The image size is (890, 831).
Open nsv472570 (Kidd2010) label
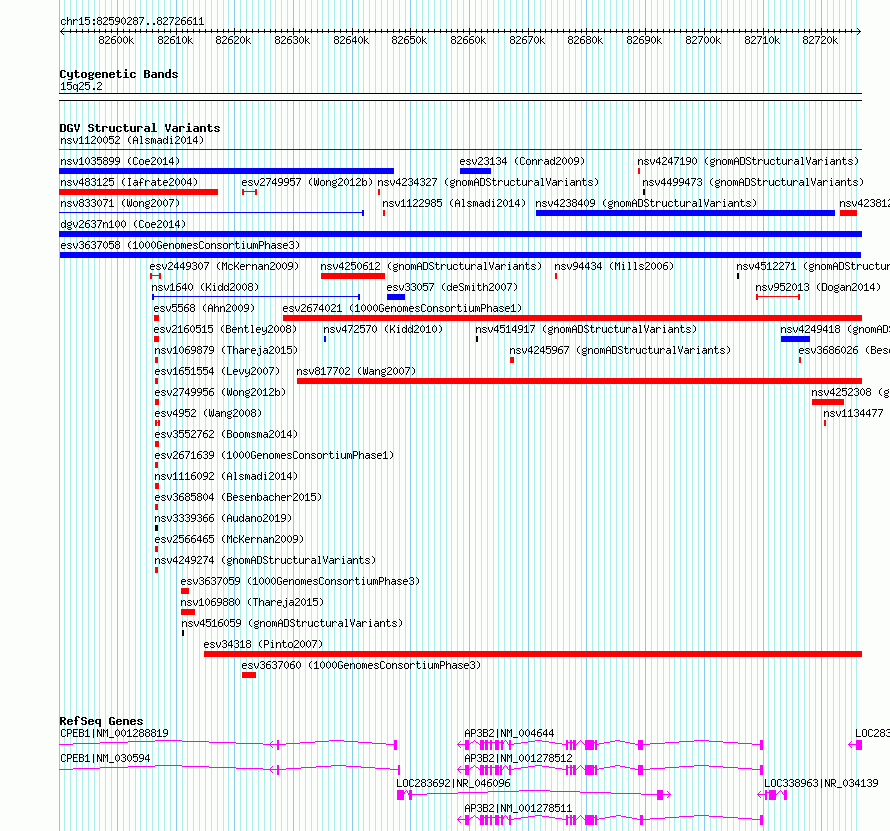coord(383,329)
